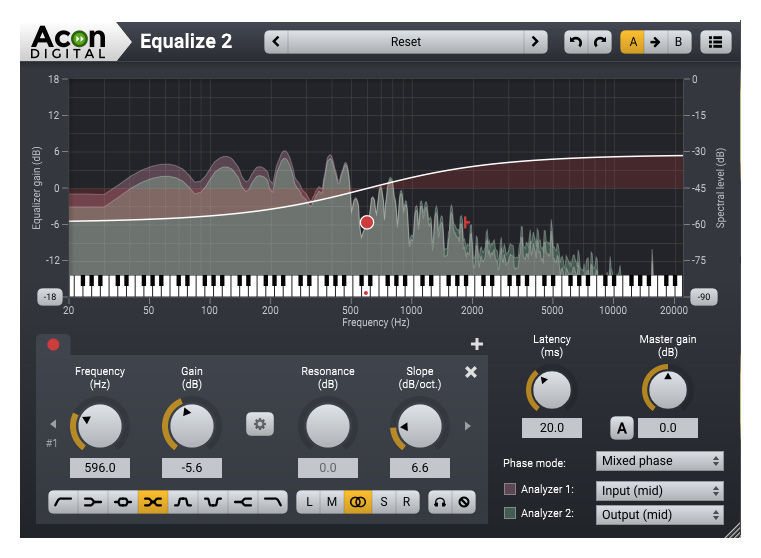
Task: Select the low cut filter type
Action: 64,502
